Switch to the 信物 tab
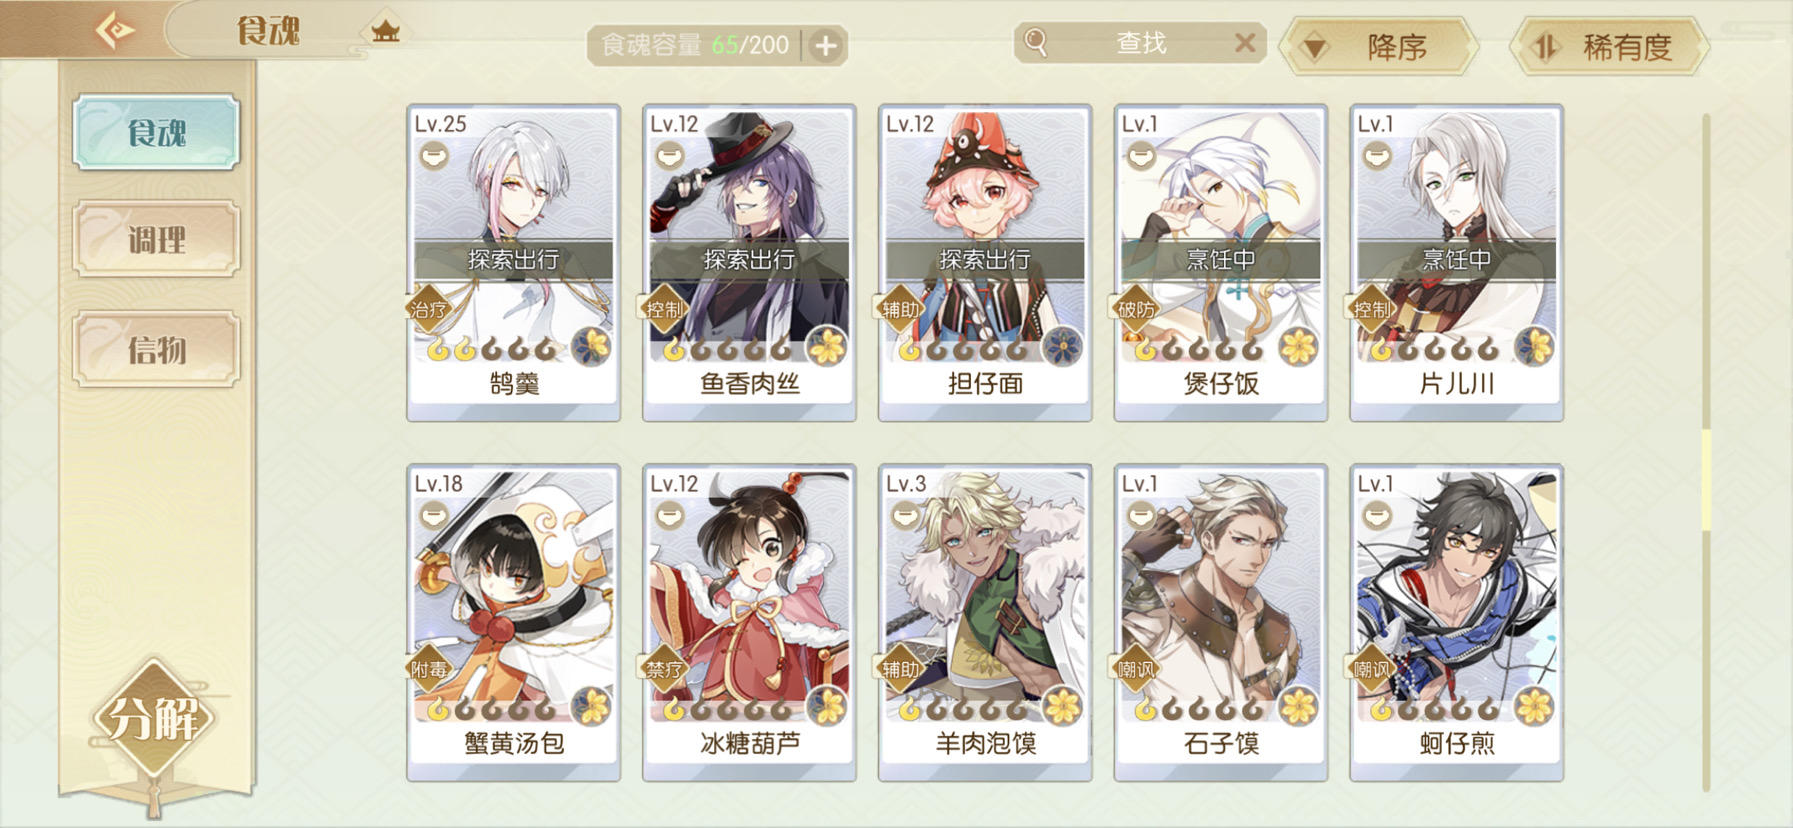The width and height of the screenshot is (1793, 828). click(x=156, y=349)
